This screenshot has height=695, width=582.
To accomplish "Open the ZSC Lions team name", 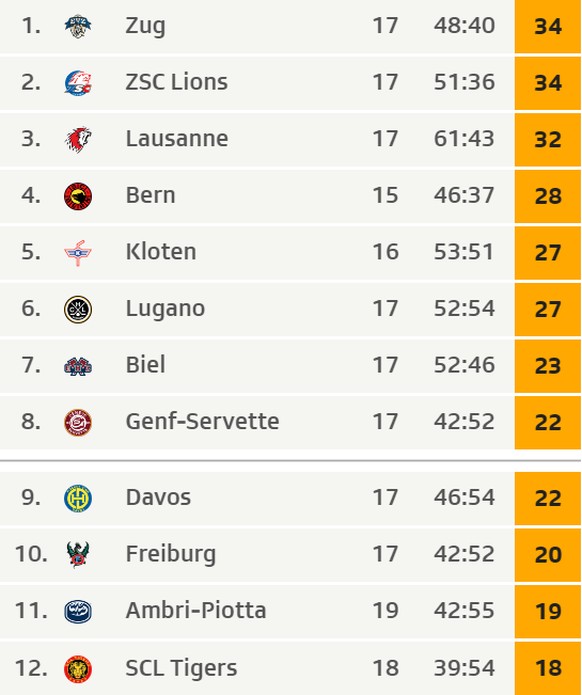I will click(x=176, y=82).
